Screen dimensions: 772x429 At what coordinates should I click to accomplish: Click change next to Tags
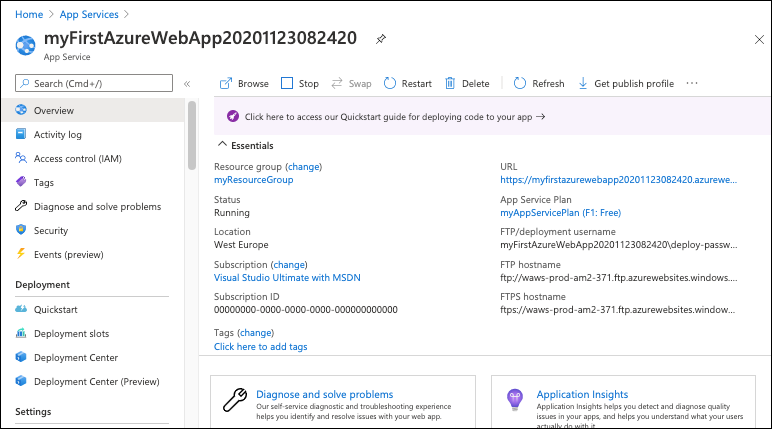(x=256, y=332)
